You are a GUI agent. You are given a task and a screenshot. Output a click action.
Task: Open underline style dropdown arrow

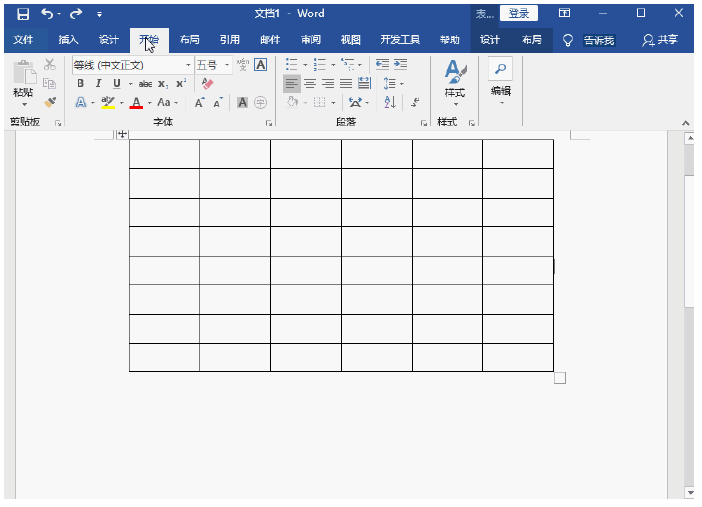(x=130, y=84)
